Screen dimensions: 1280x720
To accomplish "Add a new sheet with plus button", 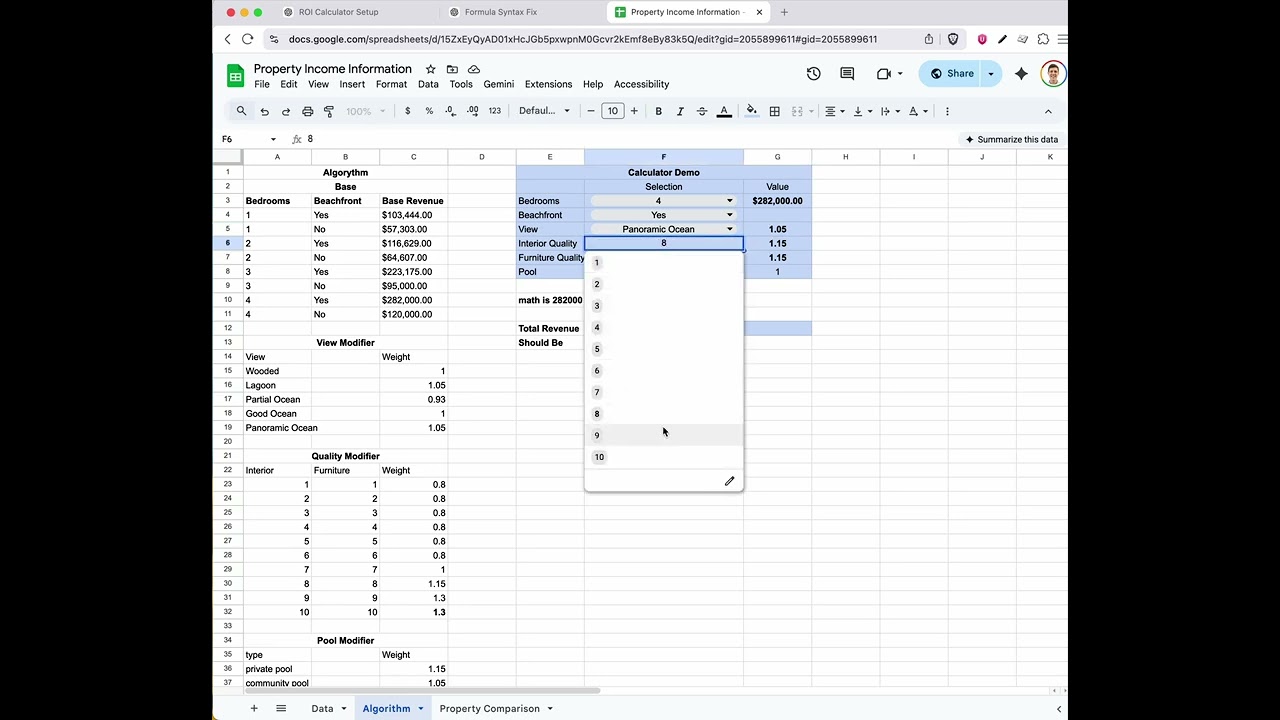I will point(254,709).
